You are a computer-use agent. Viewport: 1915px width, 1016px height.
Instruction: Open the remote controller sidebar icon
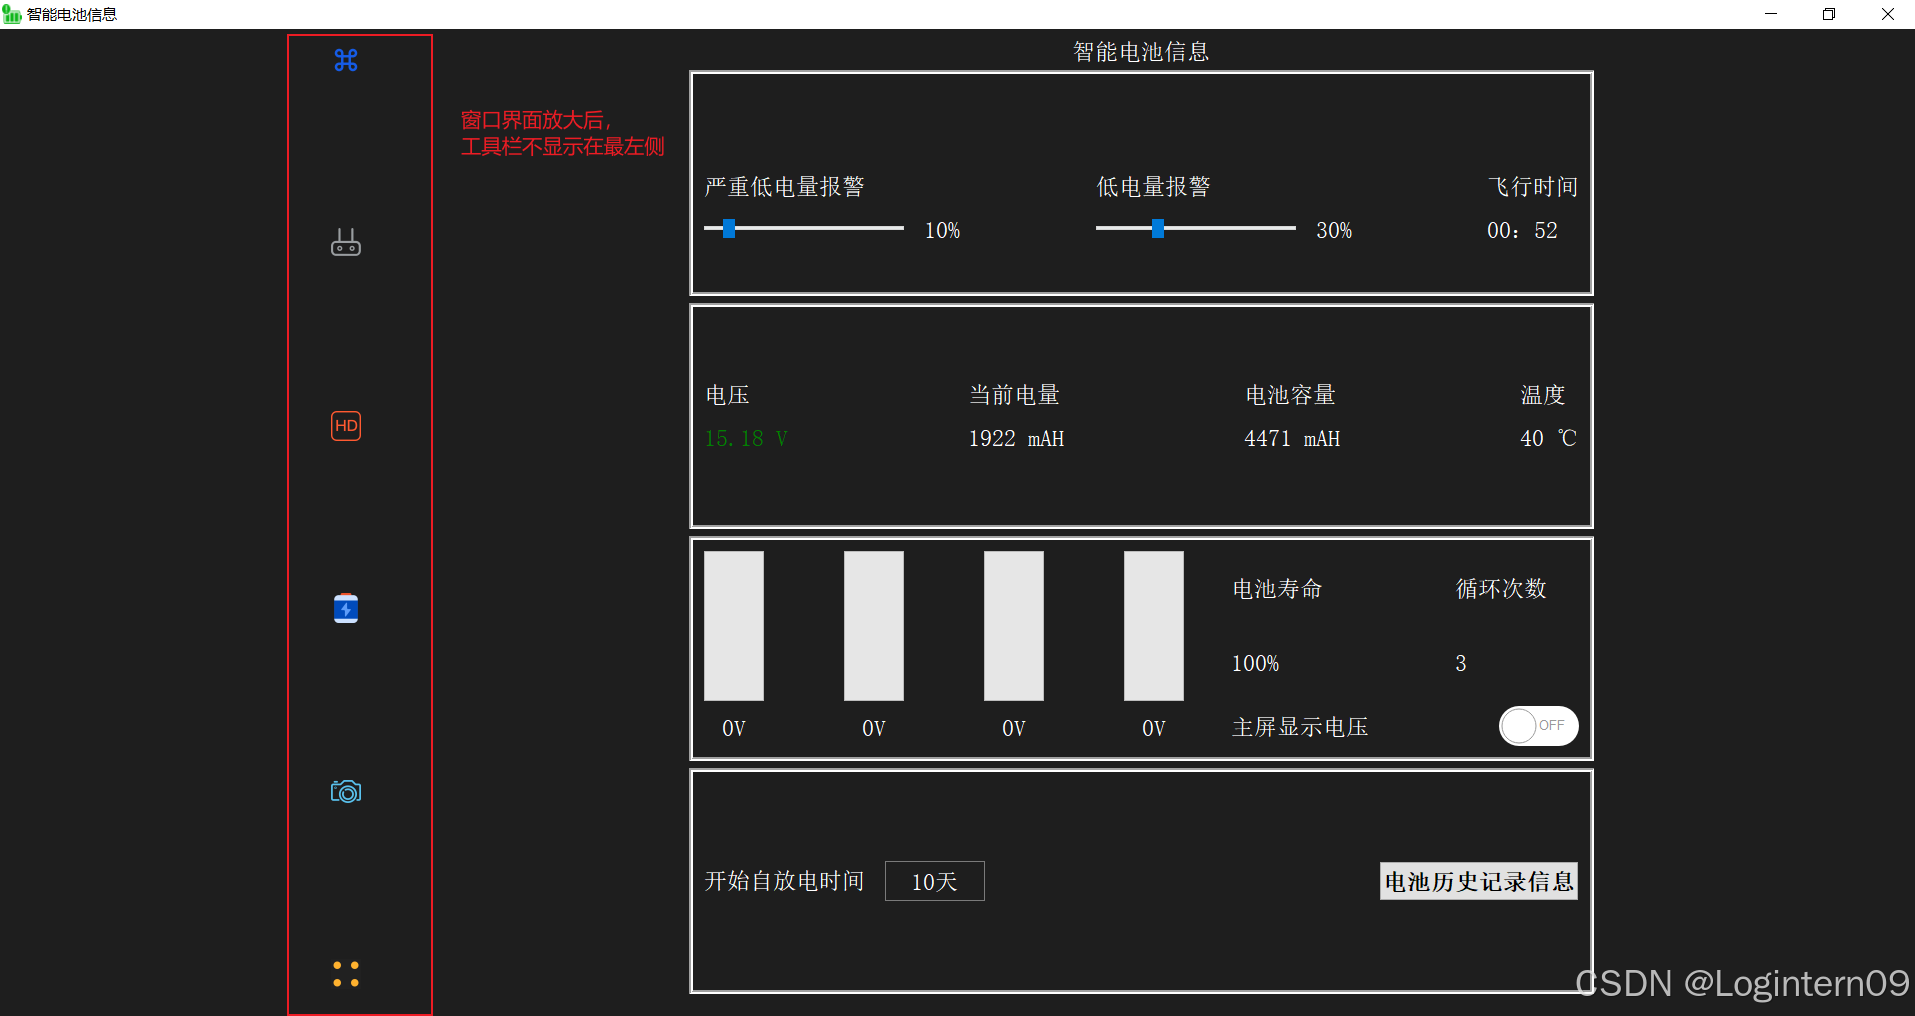point(346,242)
